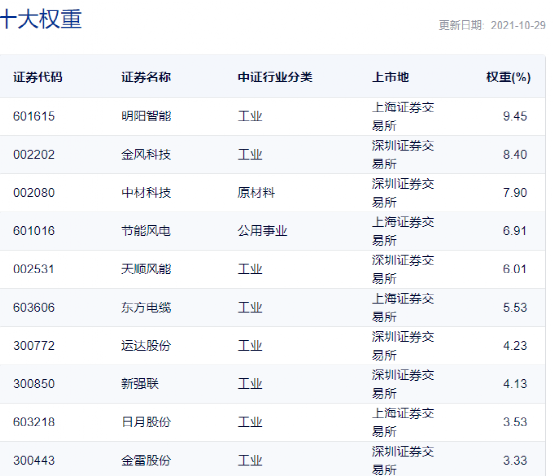Click 工业 in the 日月股份 row
The width and height of the screenshot is (554, 476).
250,422
